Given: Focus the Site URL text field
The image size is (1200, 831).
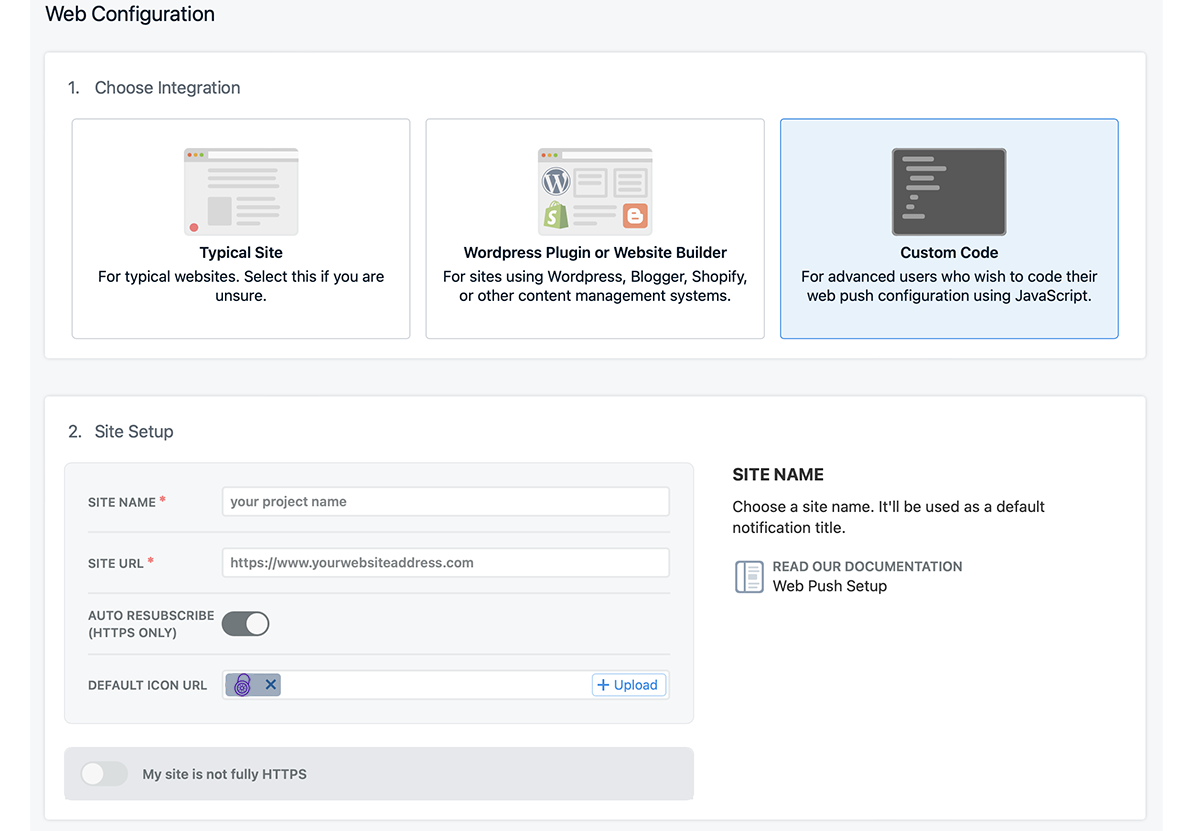Looking at the screenshot, I should coord(445,563).
